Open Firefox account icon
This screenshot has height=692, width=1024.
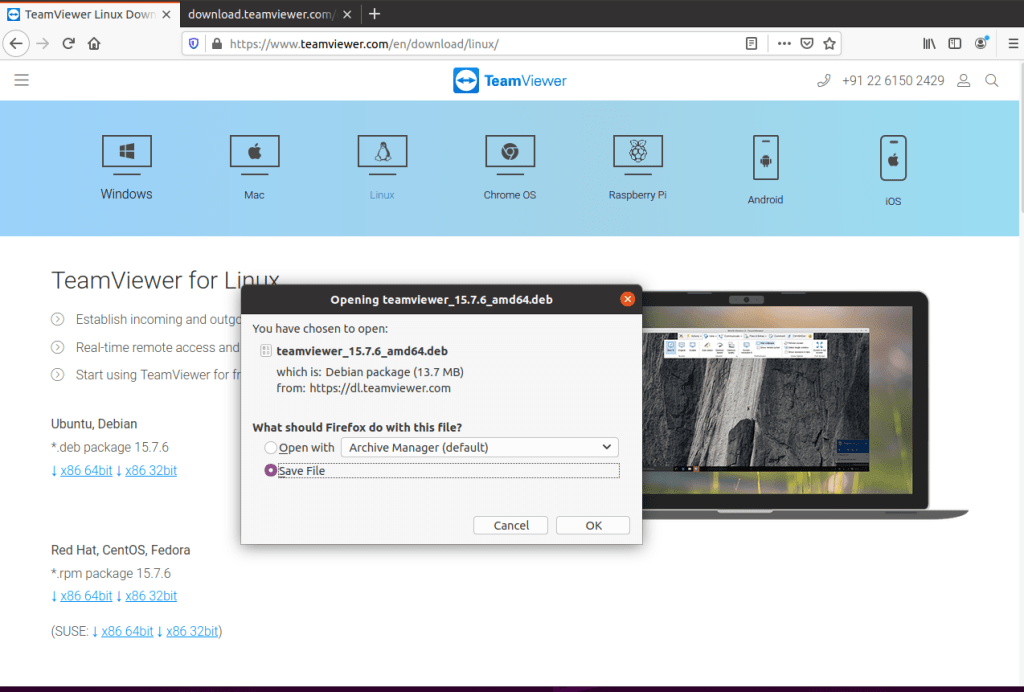981,44
